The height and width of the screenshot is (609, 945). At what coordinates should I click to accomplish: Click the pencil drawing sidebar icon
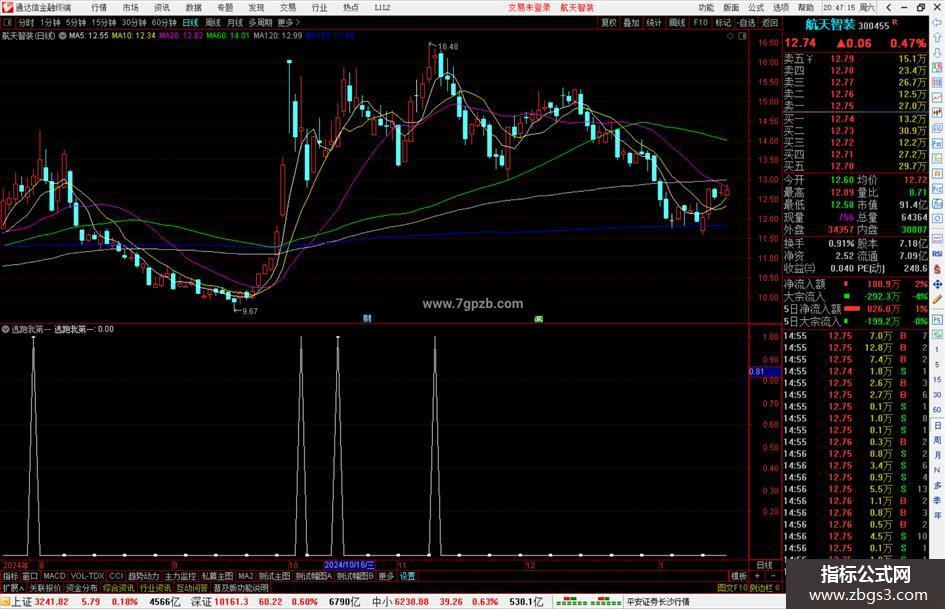tap(937, 299)
